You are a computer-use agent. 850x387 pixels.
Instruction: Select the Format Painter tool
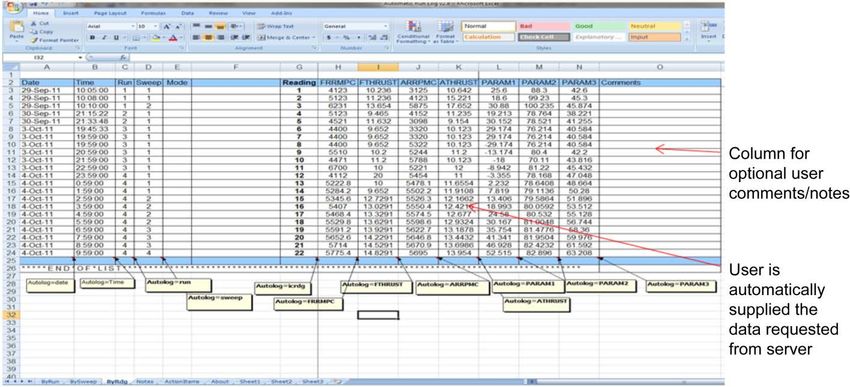[55, 40]
